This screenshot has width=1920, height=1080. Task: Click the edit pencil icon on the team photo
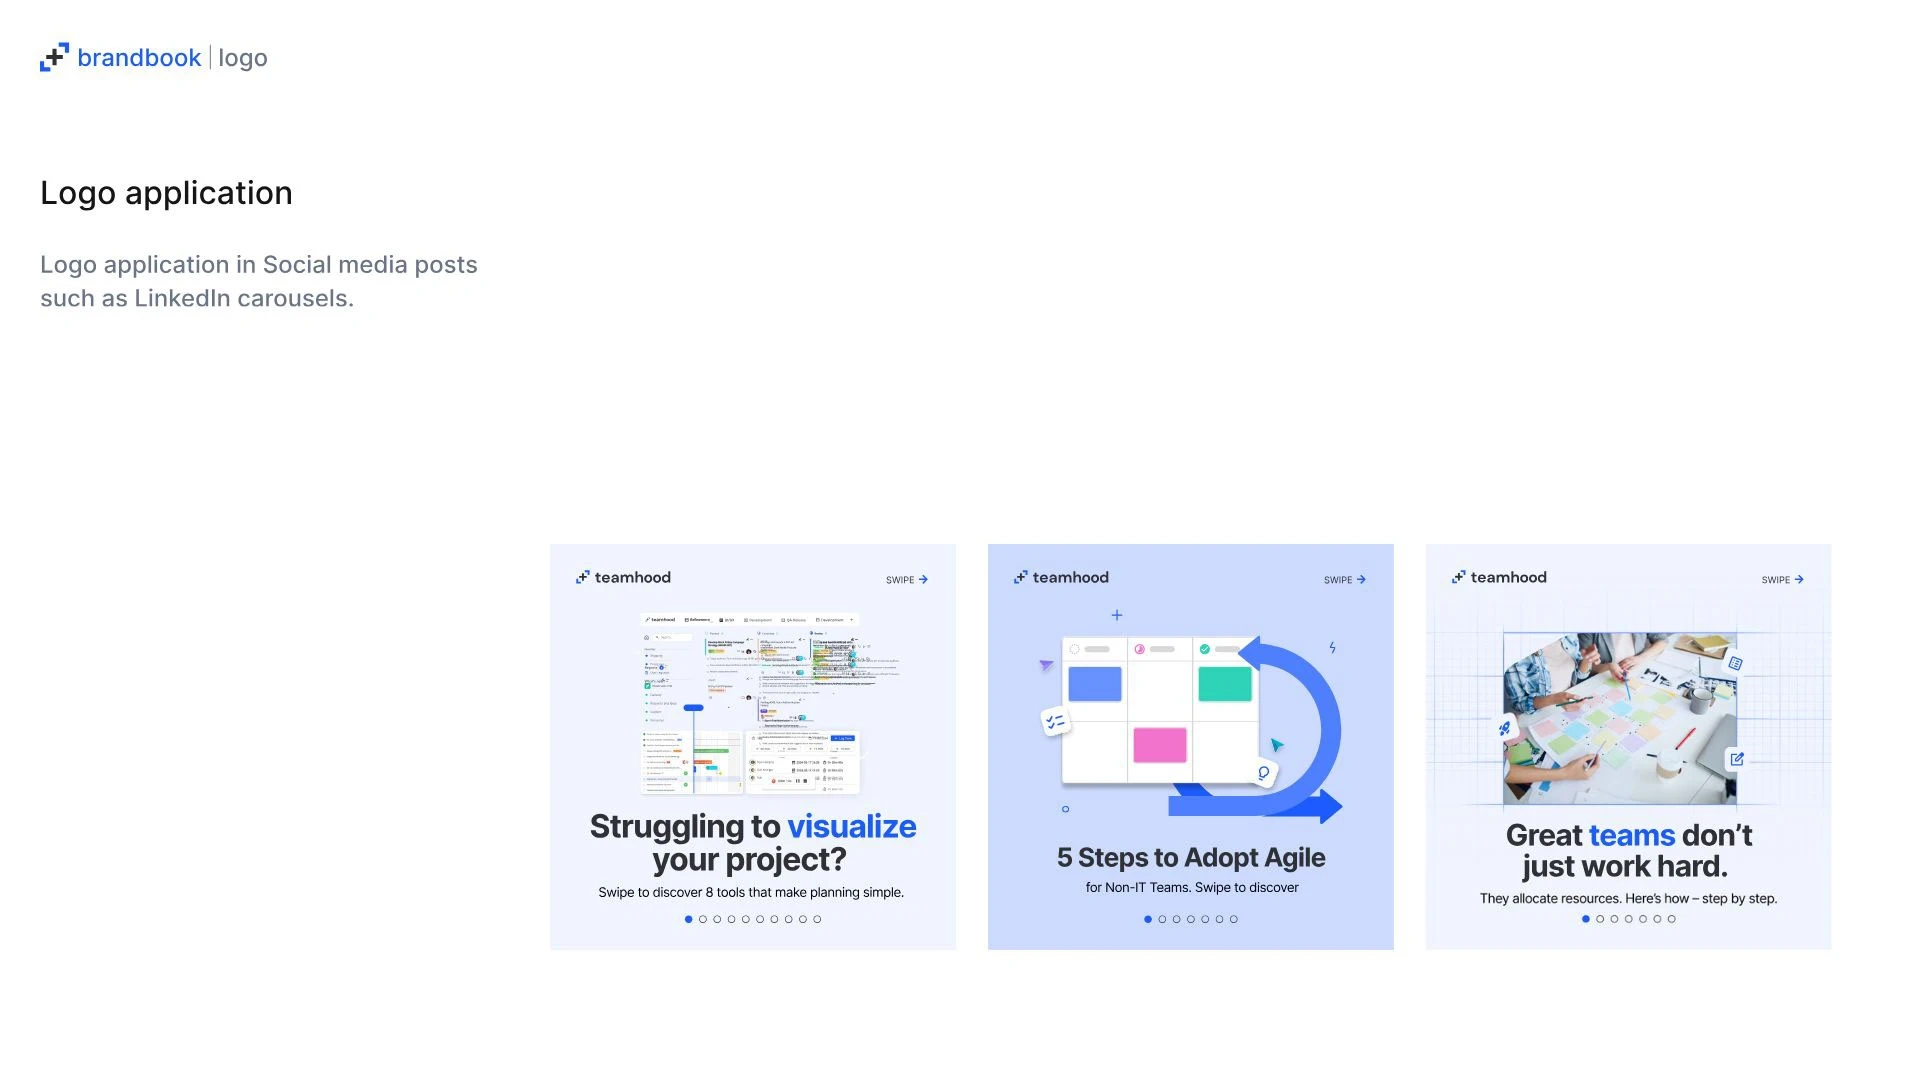tap(1737, 759)
